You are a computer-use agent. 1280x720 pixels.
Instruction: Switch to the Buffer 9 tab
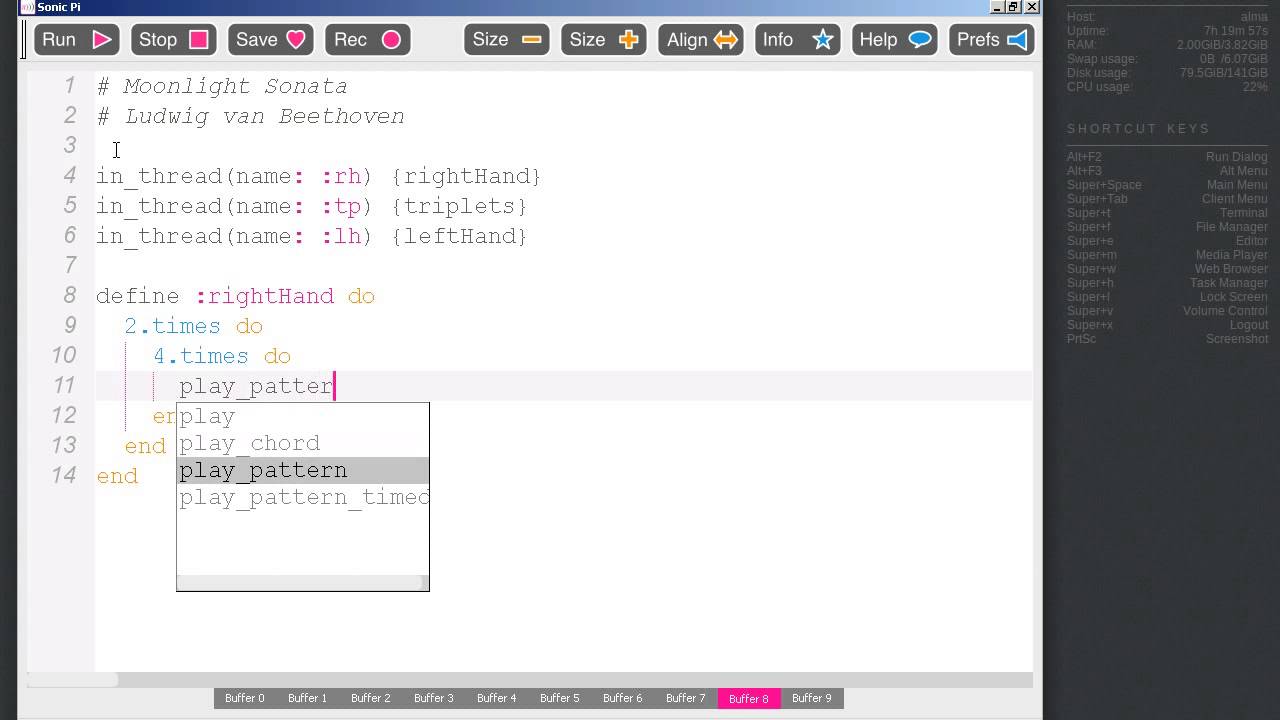point(812,698)
